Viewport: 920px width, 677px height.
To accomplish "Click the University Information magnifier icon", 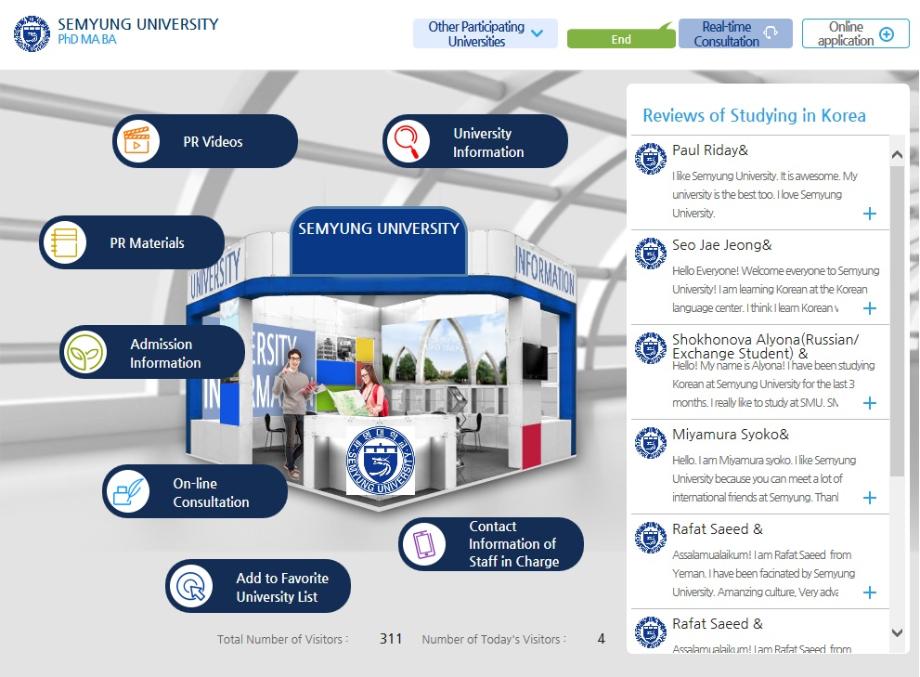I will 407,141.
